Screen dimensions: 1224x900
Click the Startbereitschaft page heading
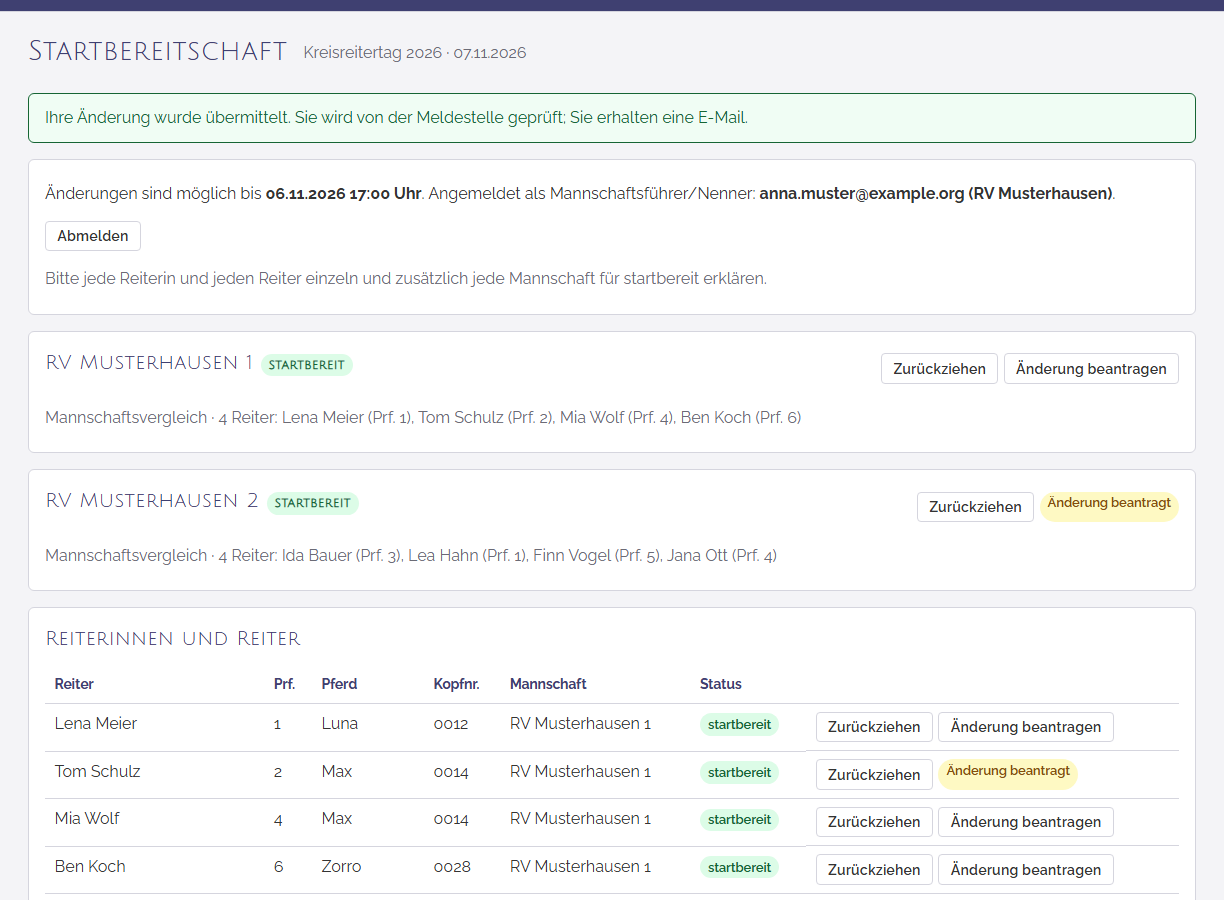point(158,52)
